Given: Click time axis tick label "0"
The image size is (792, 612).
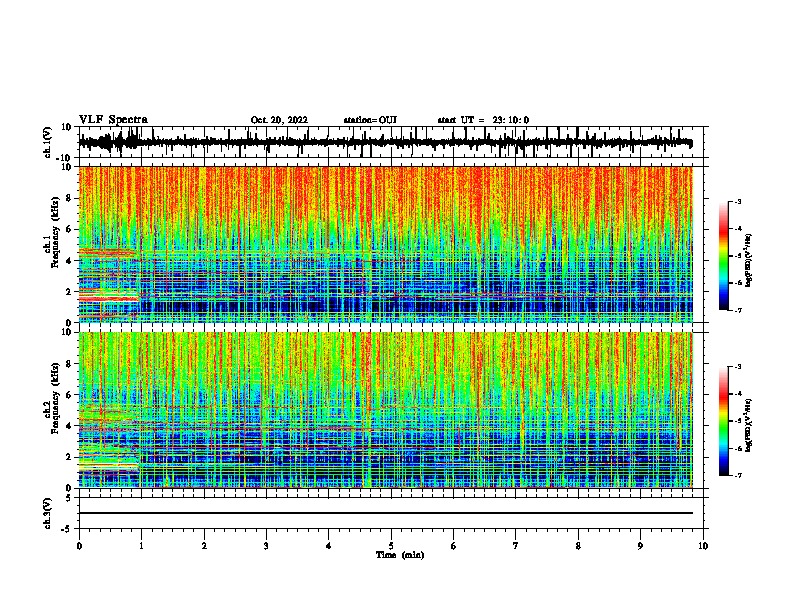Looking at the screenshot, I should [x=79, y=546].
